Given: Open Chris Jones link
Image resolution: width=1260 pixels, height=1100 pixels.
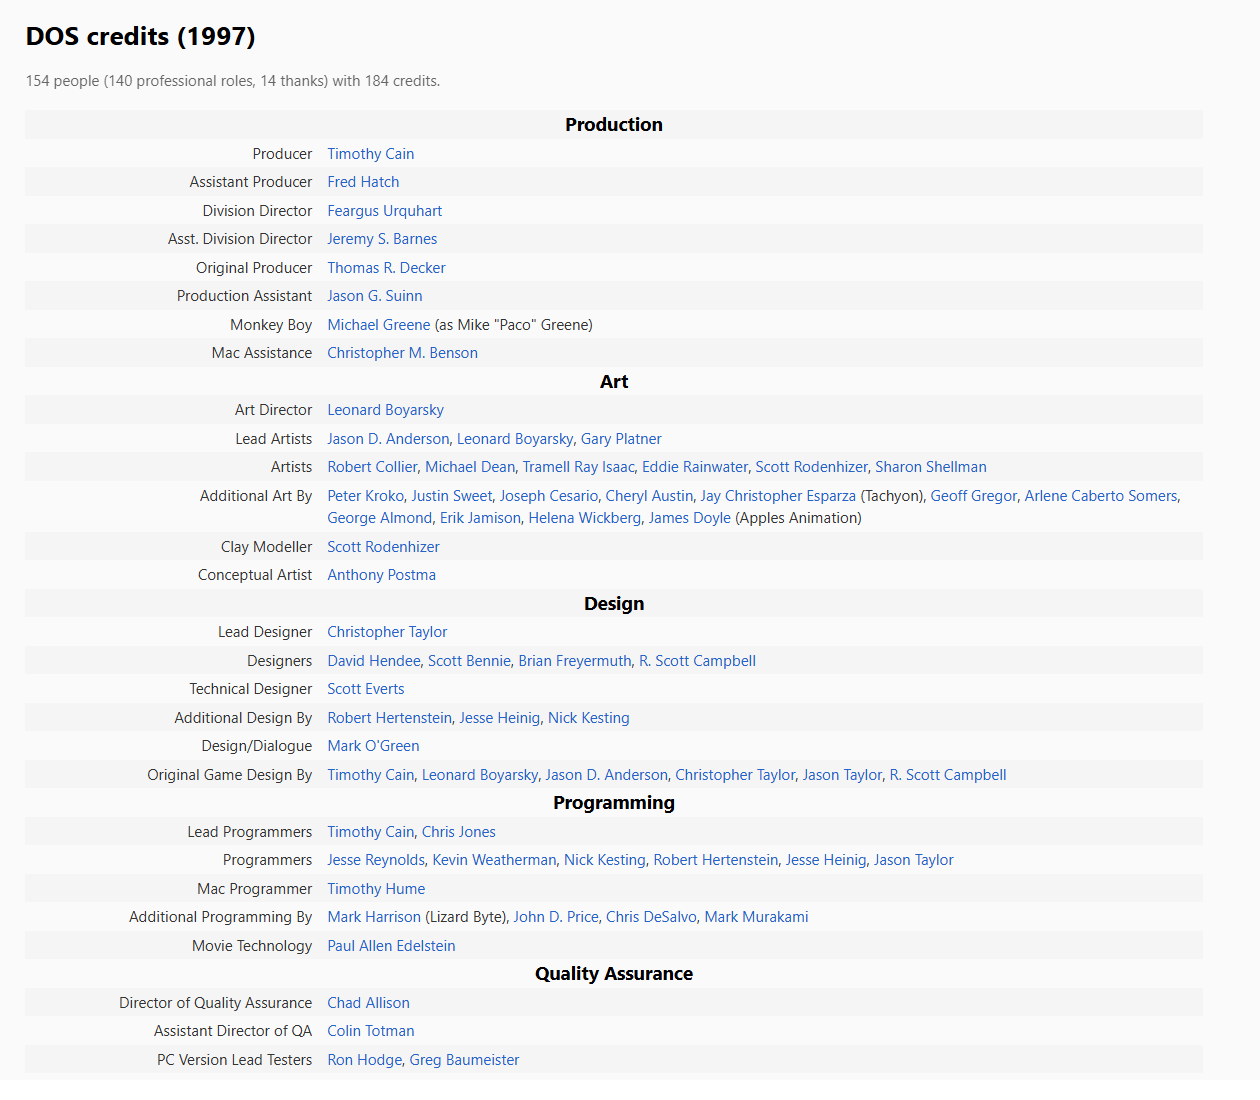Looking at the screenshot, I should click(458, 832).
